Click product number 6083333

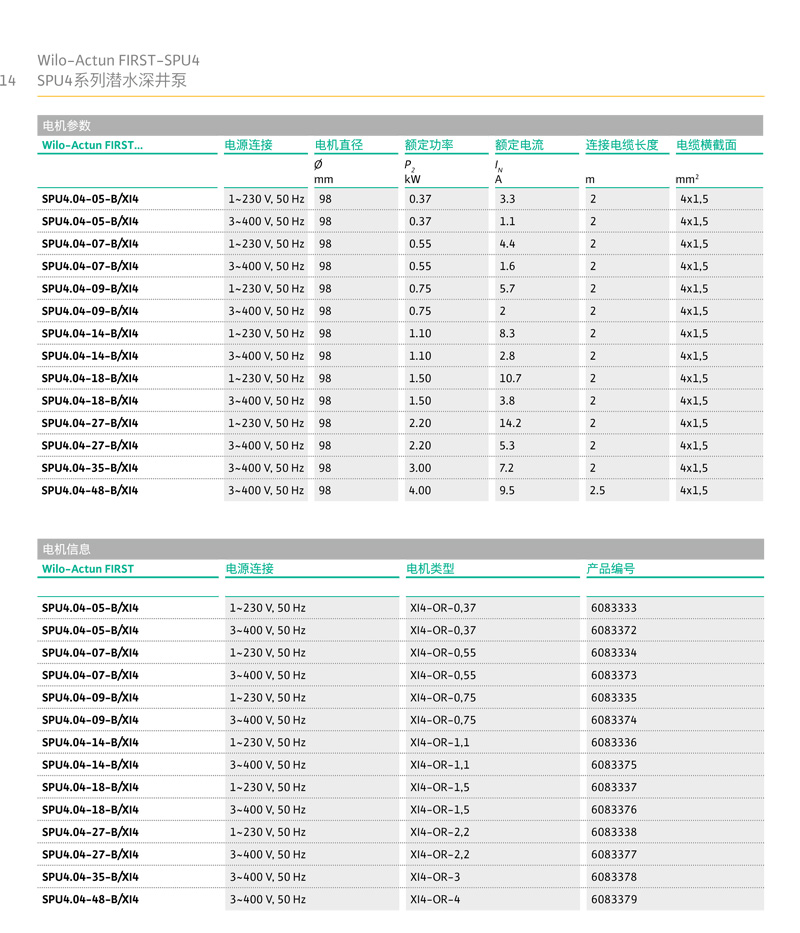point(613,608)
